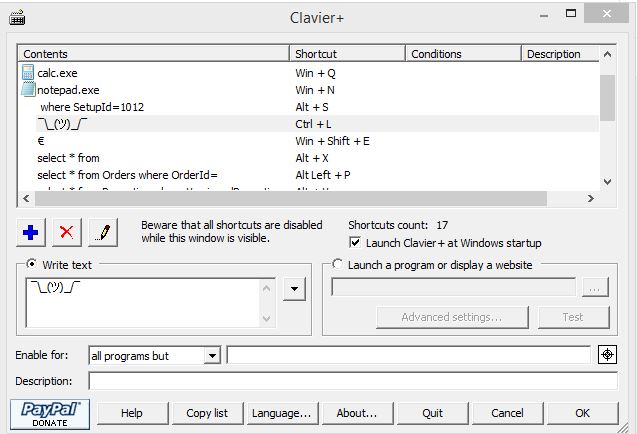Viewport: 637px width, 434px height.
Task: Minimize the Clavier+ window
Action: (544, 15)
